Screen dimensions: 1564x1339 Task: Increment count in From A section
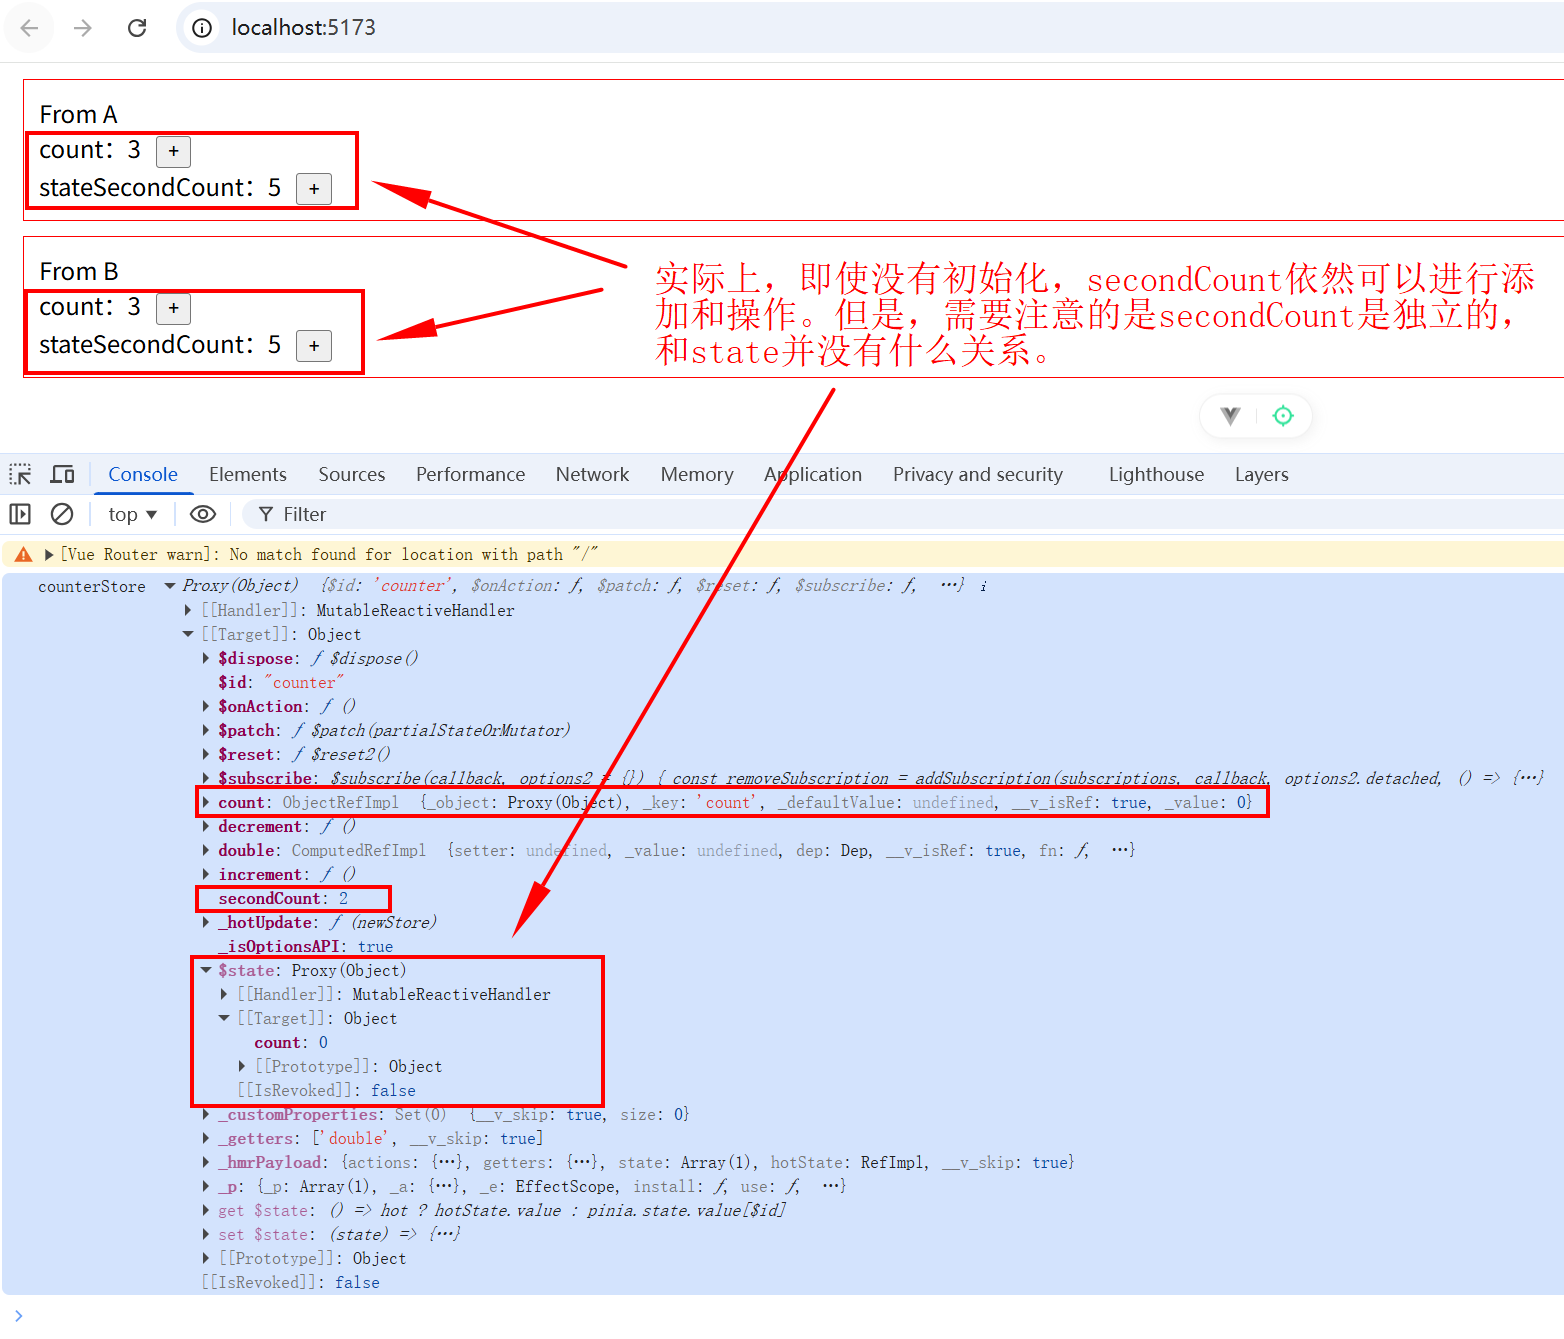pos(174,151)
